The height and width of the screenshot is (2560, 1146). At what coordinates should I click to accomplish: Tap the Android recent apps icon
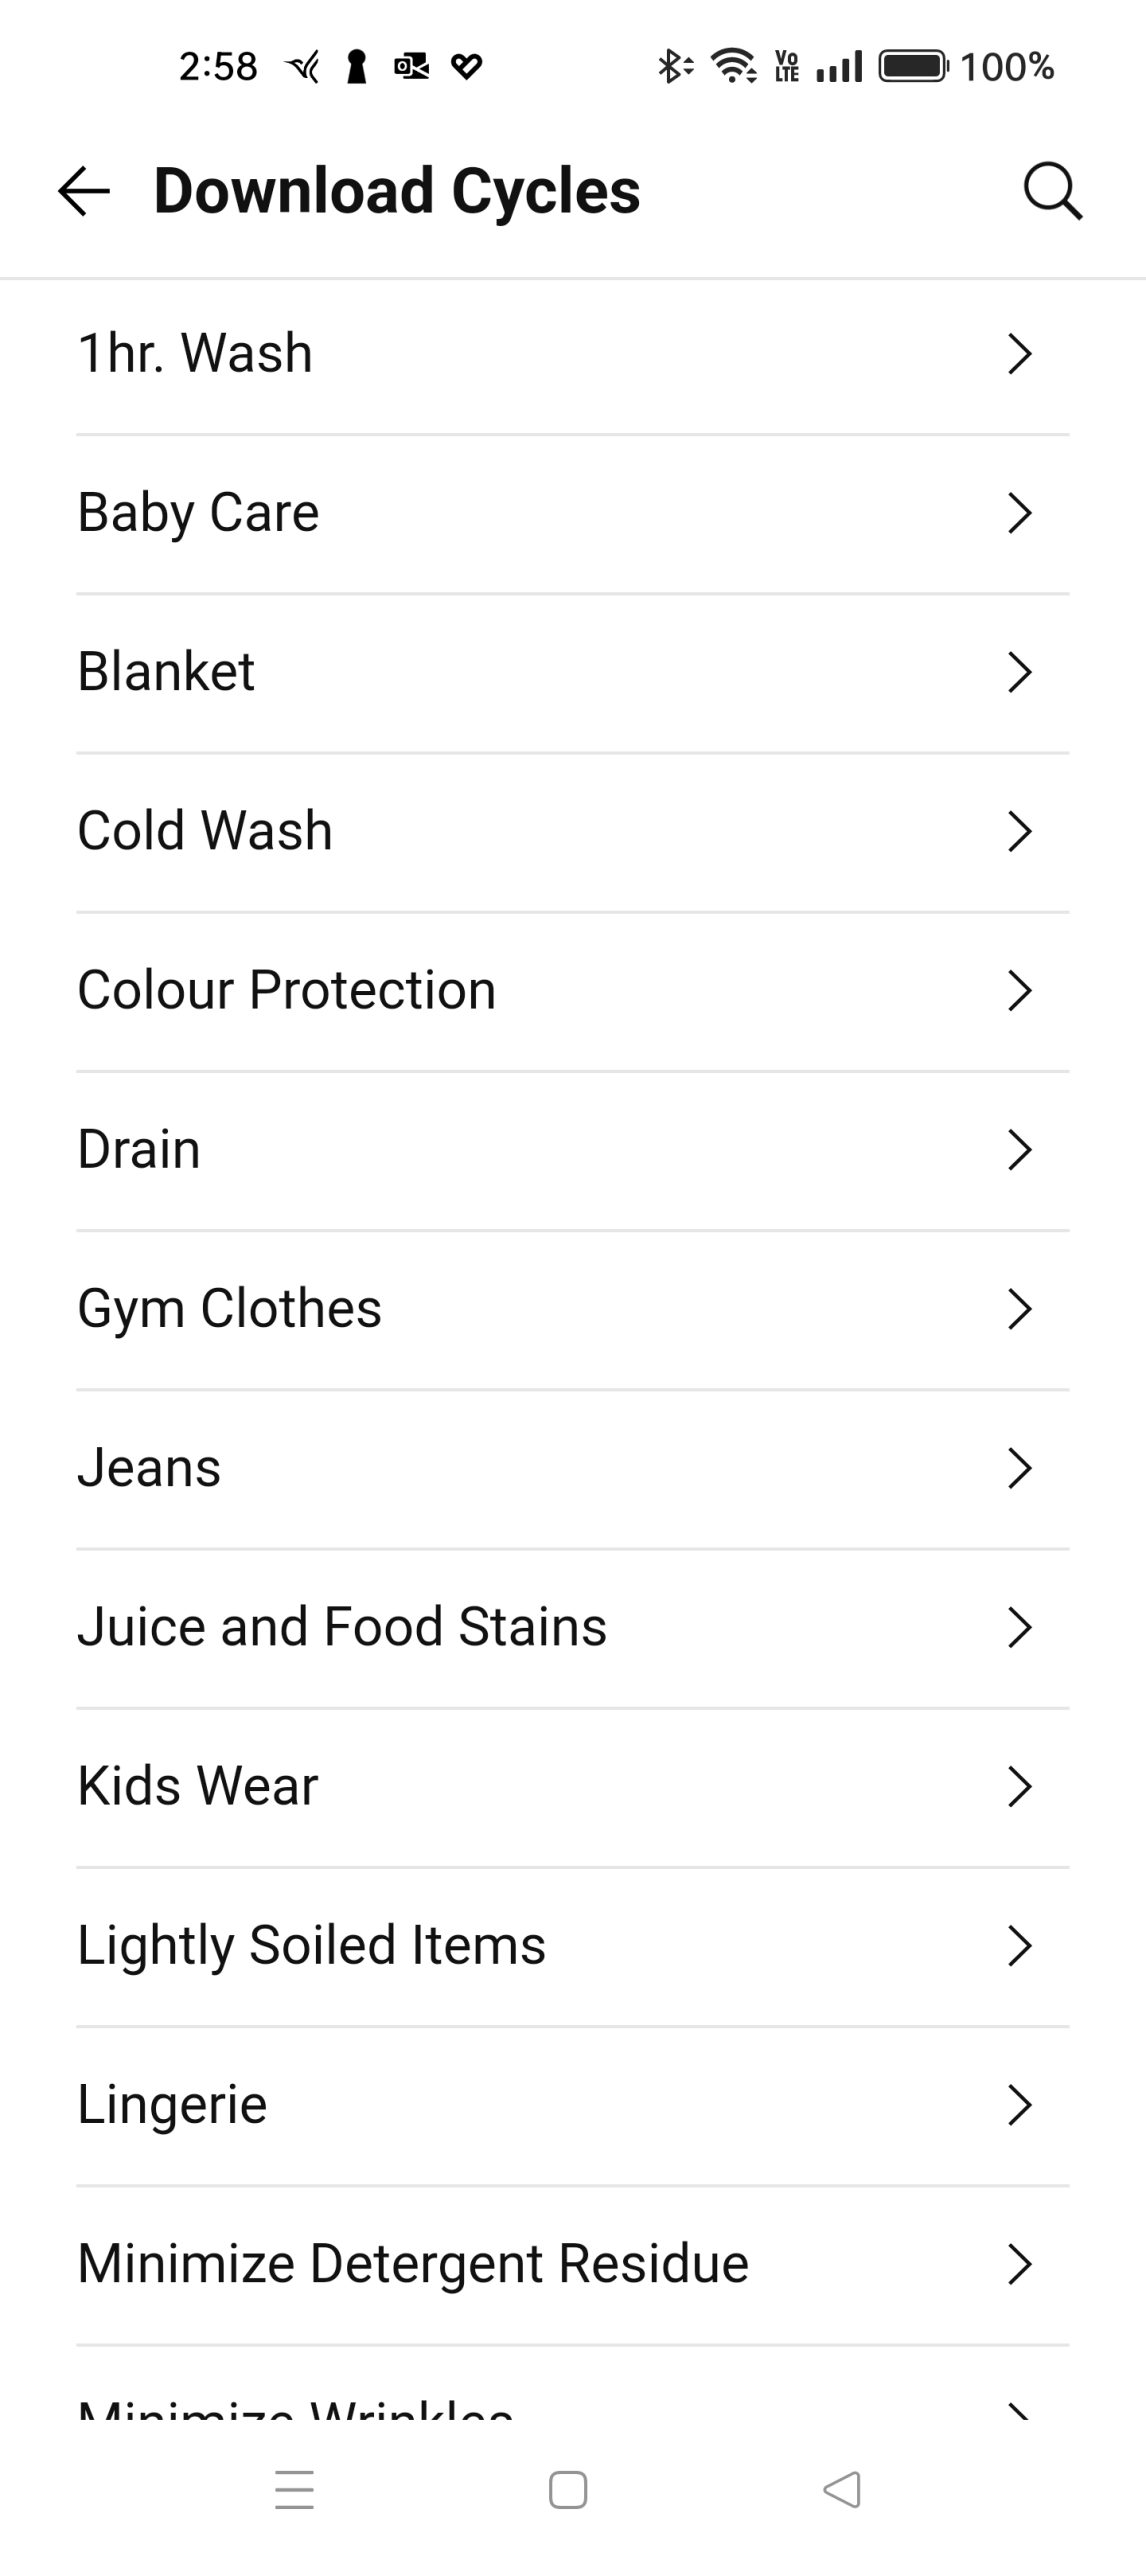click(x=294, y=2489)
